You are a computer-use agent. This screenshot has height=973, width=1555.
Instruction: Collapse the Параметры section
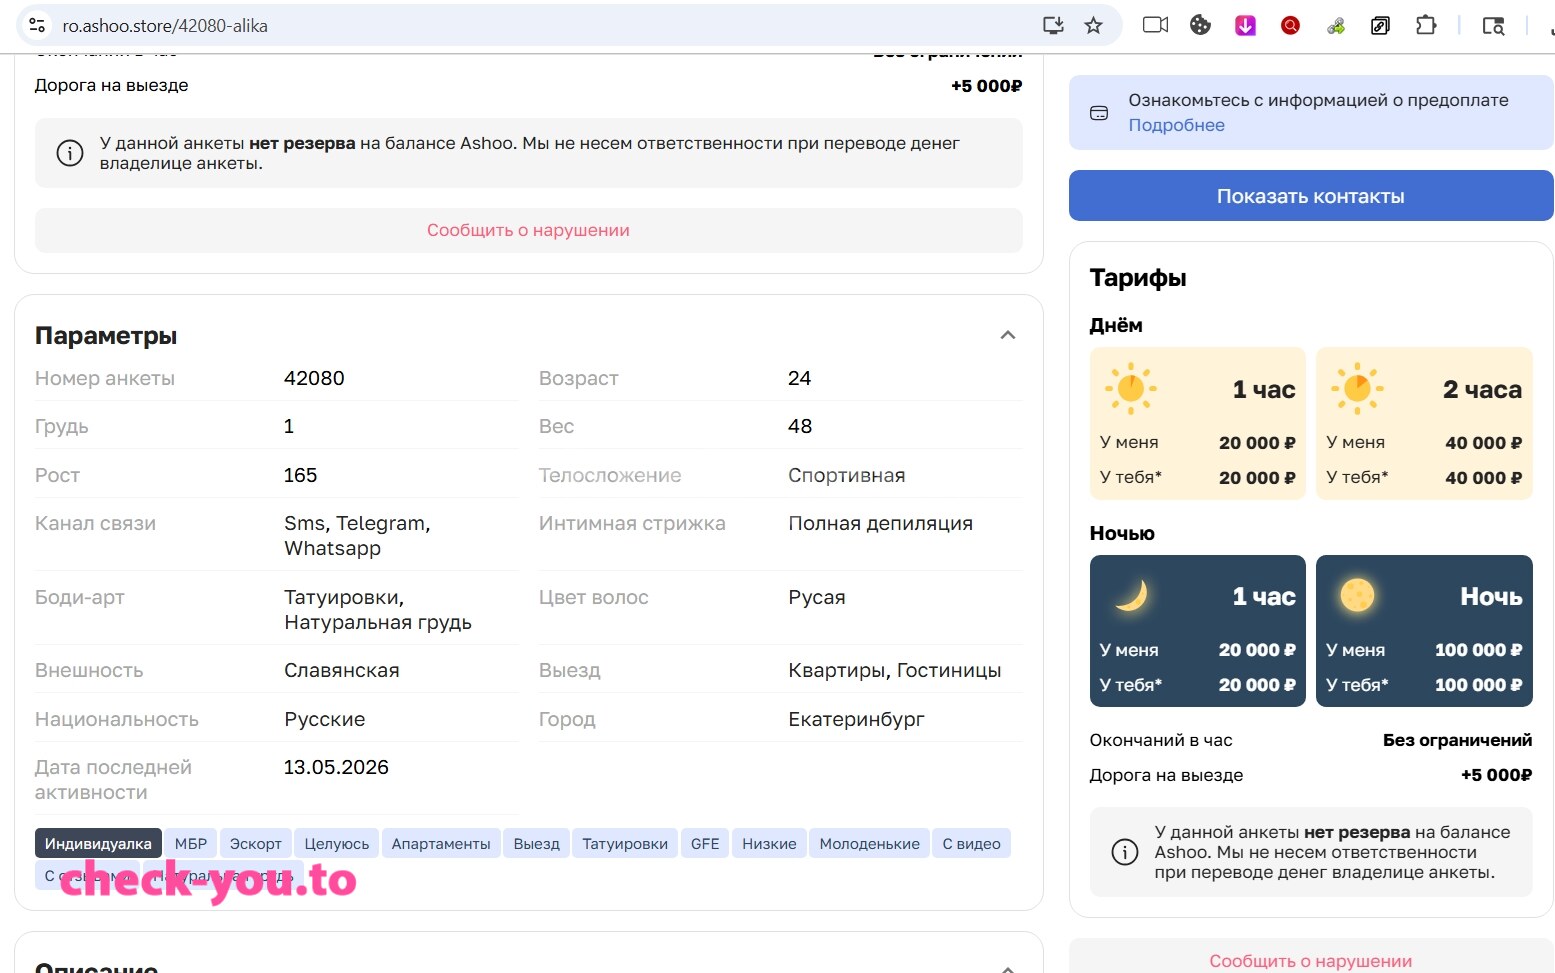click(1008, 335)
